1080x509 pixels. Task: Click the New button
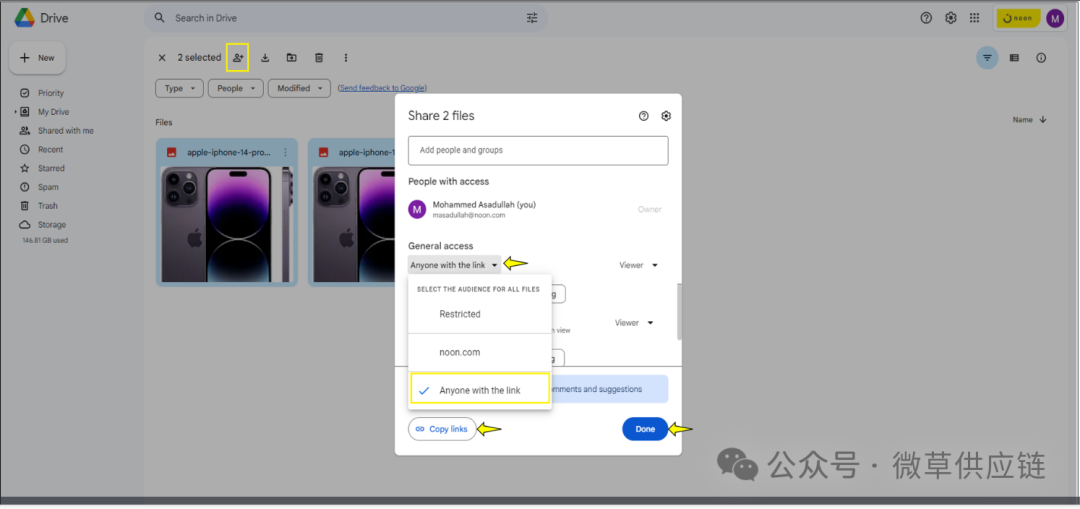[x=37, y=58]
